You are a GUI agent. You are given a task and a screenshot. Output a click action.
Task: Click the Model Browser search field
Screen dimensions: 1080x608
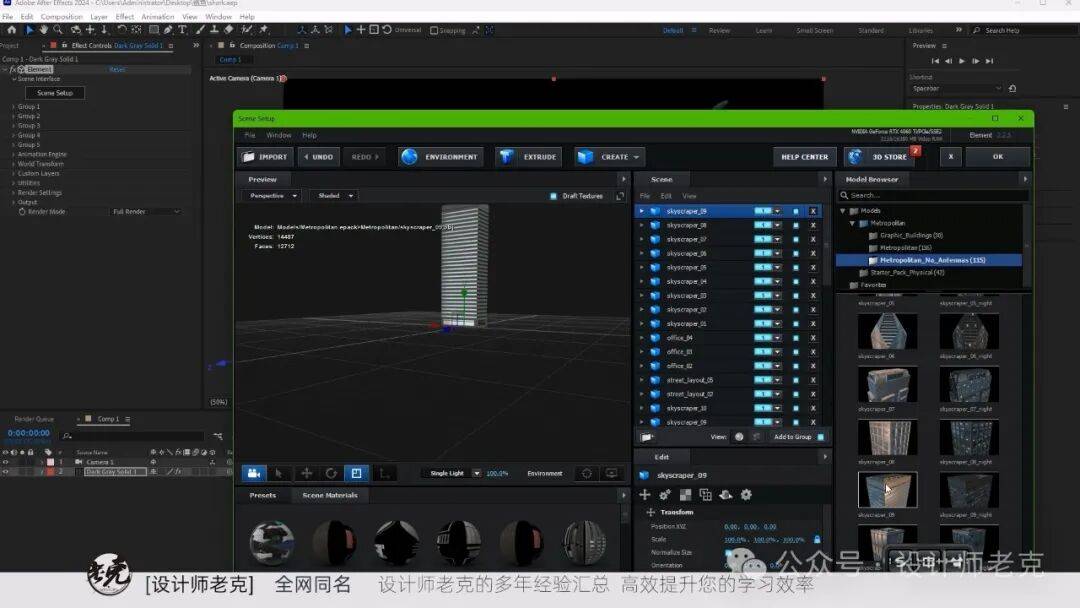tap(933, 196)
